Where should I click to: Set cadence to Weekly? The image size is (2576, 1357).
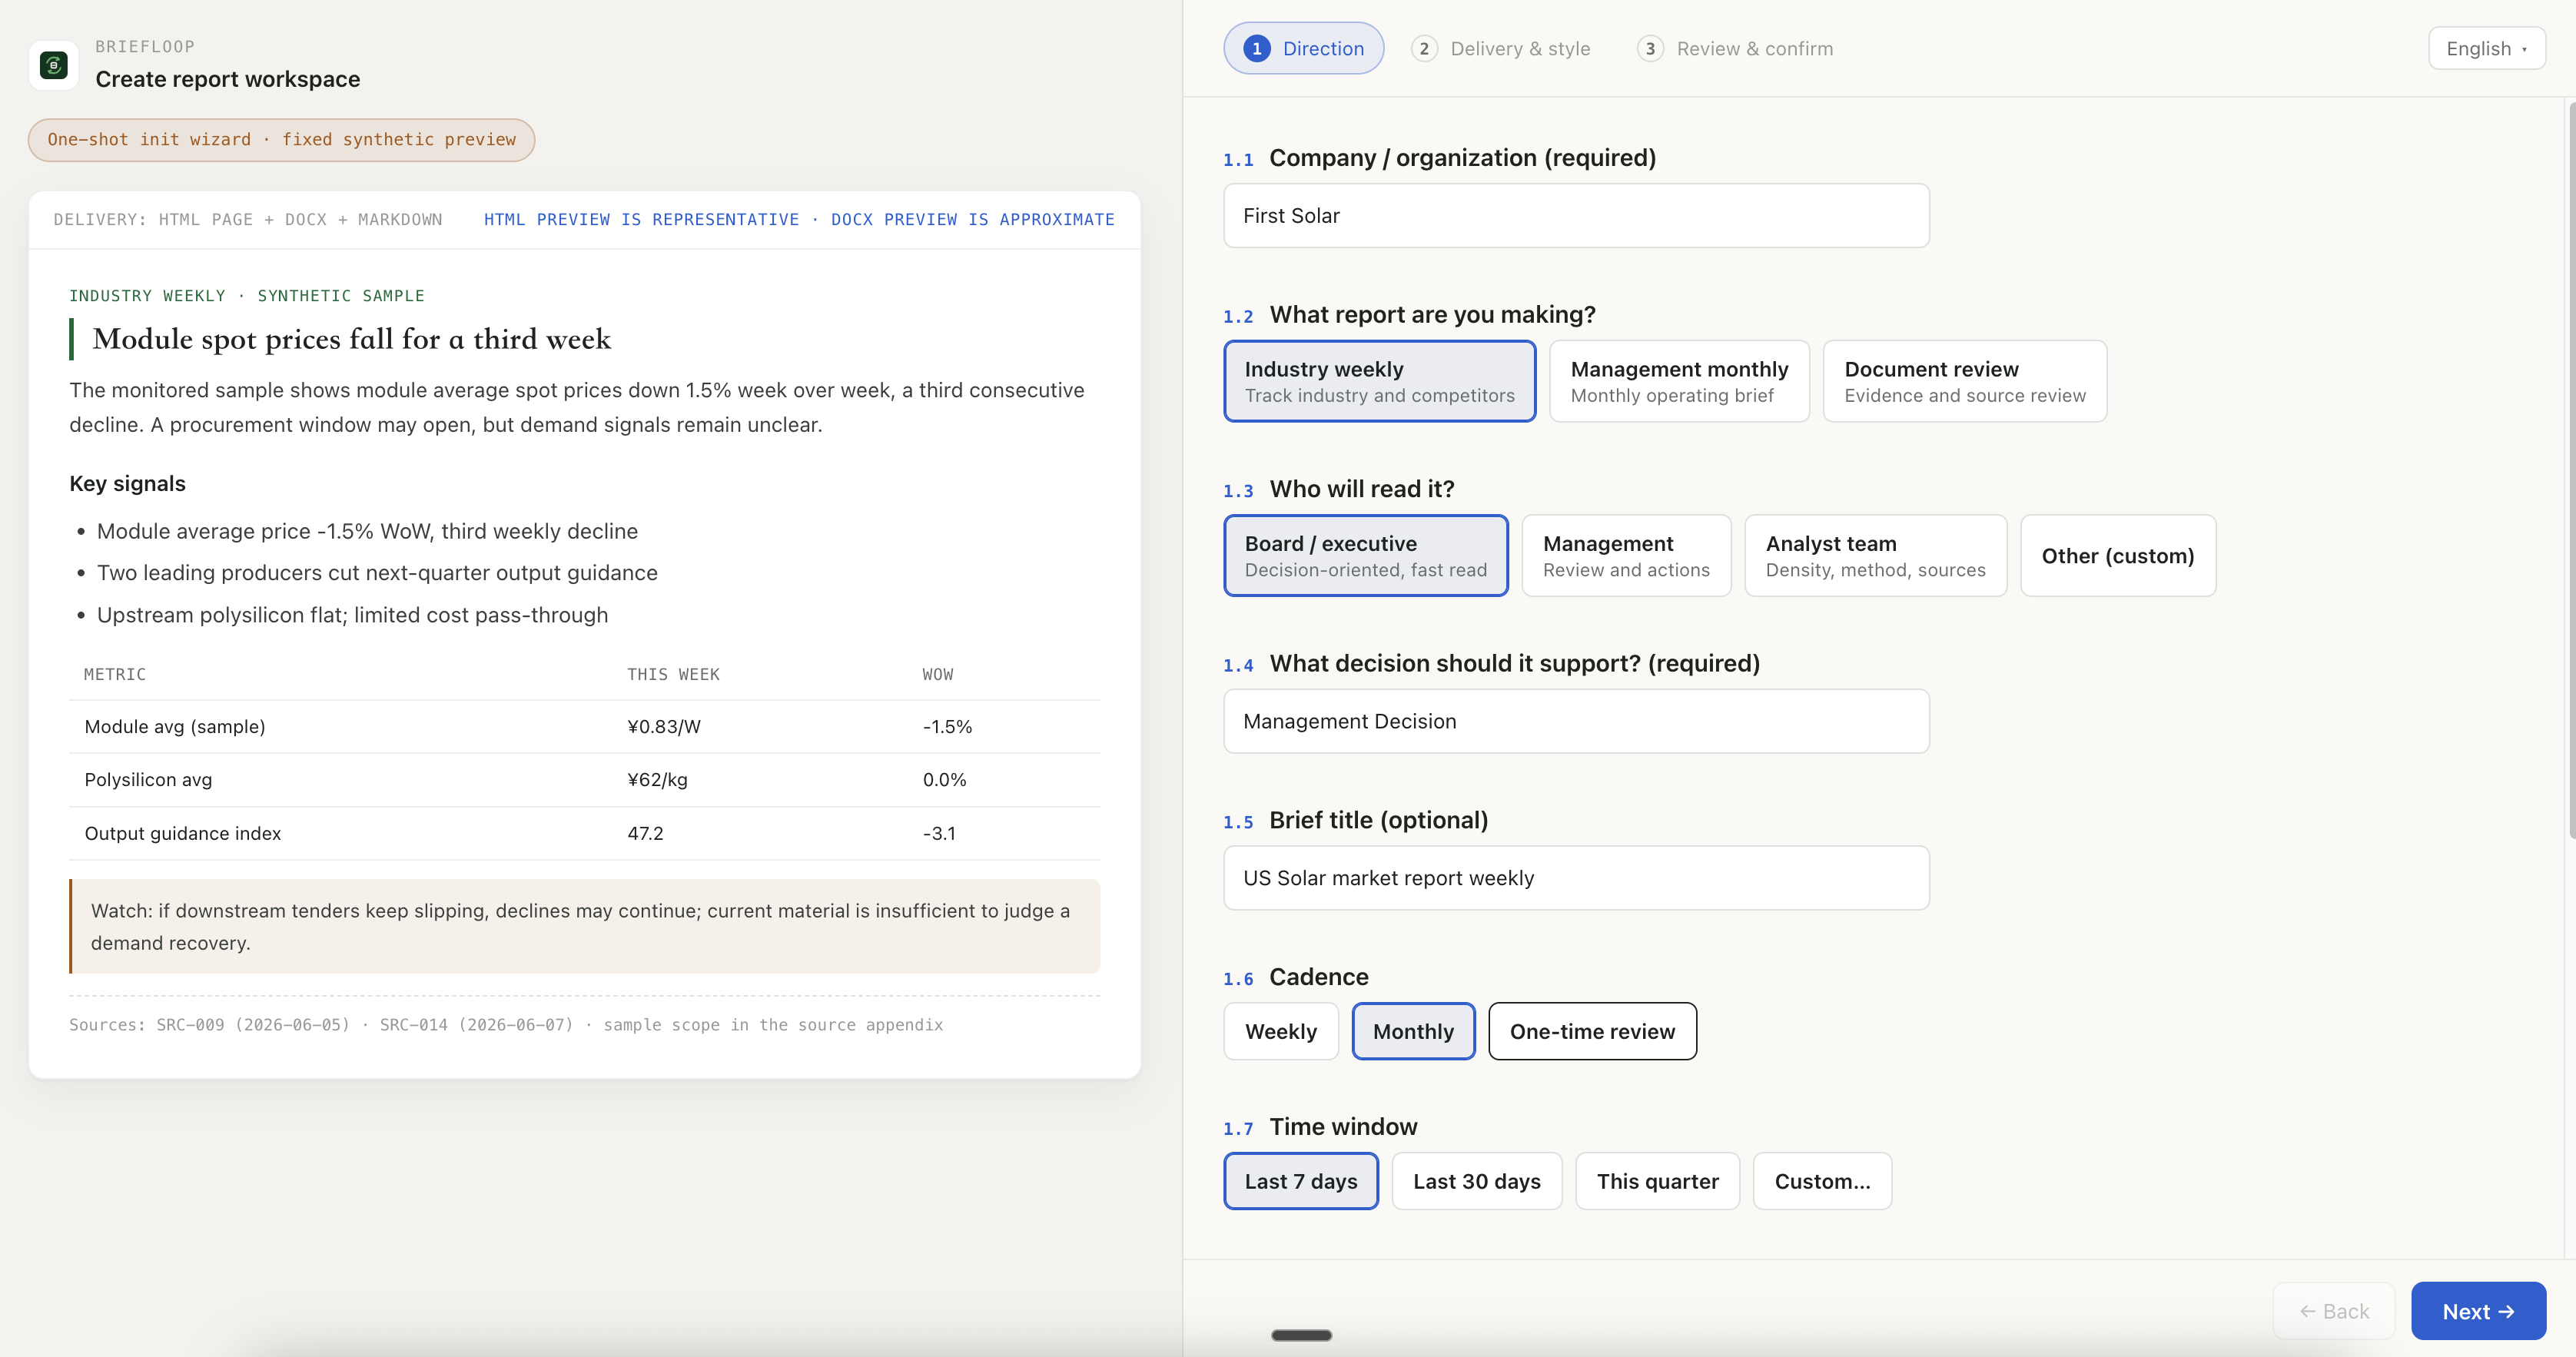tap(1280, 1031)
